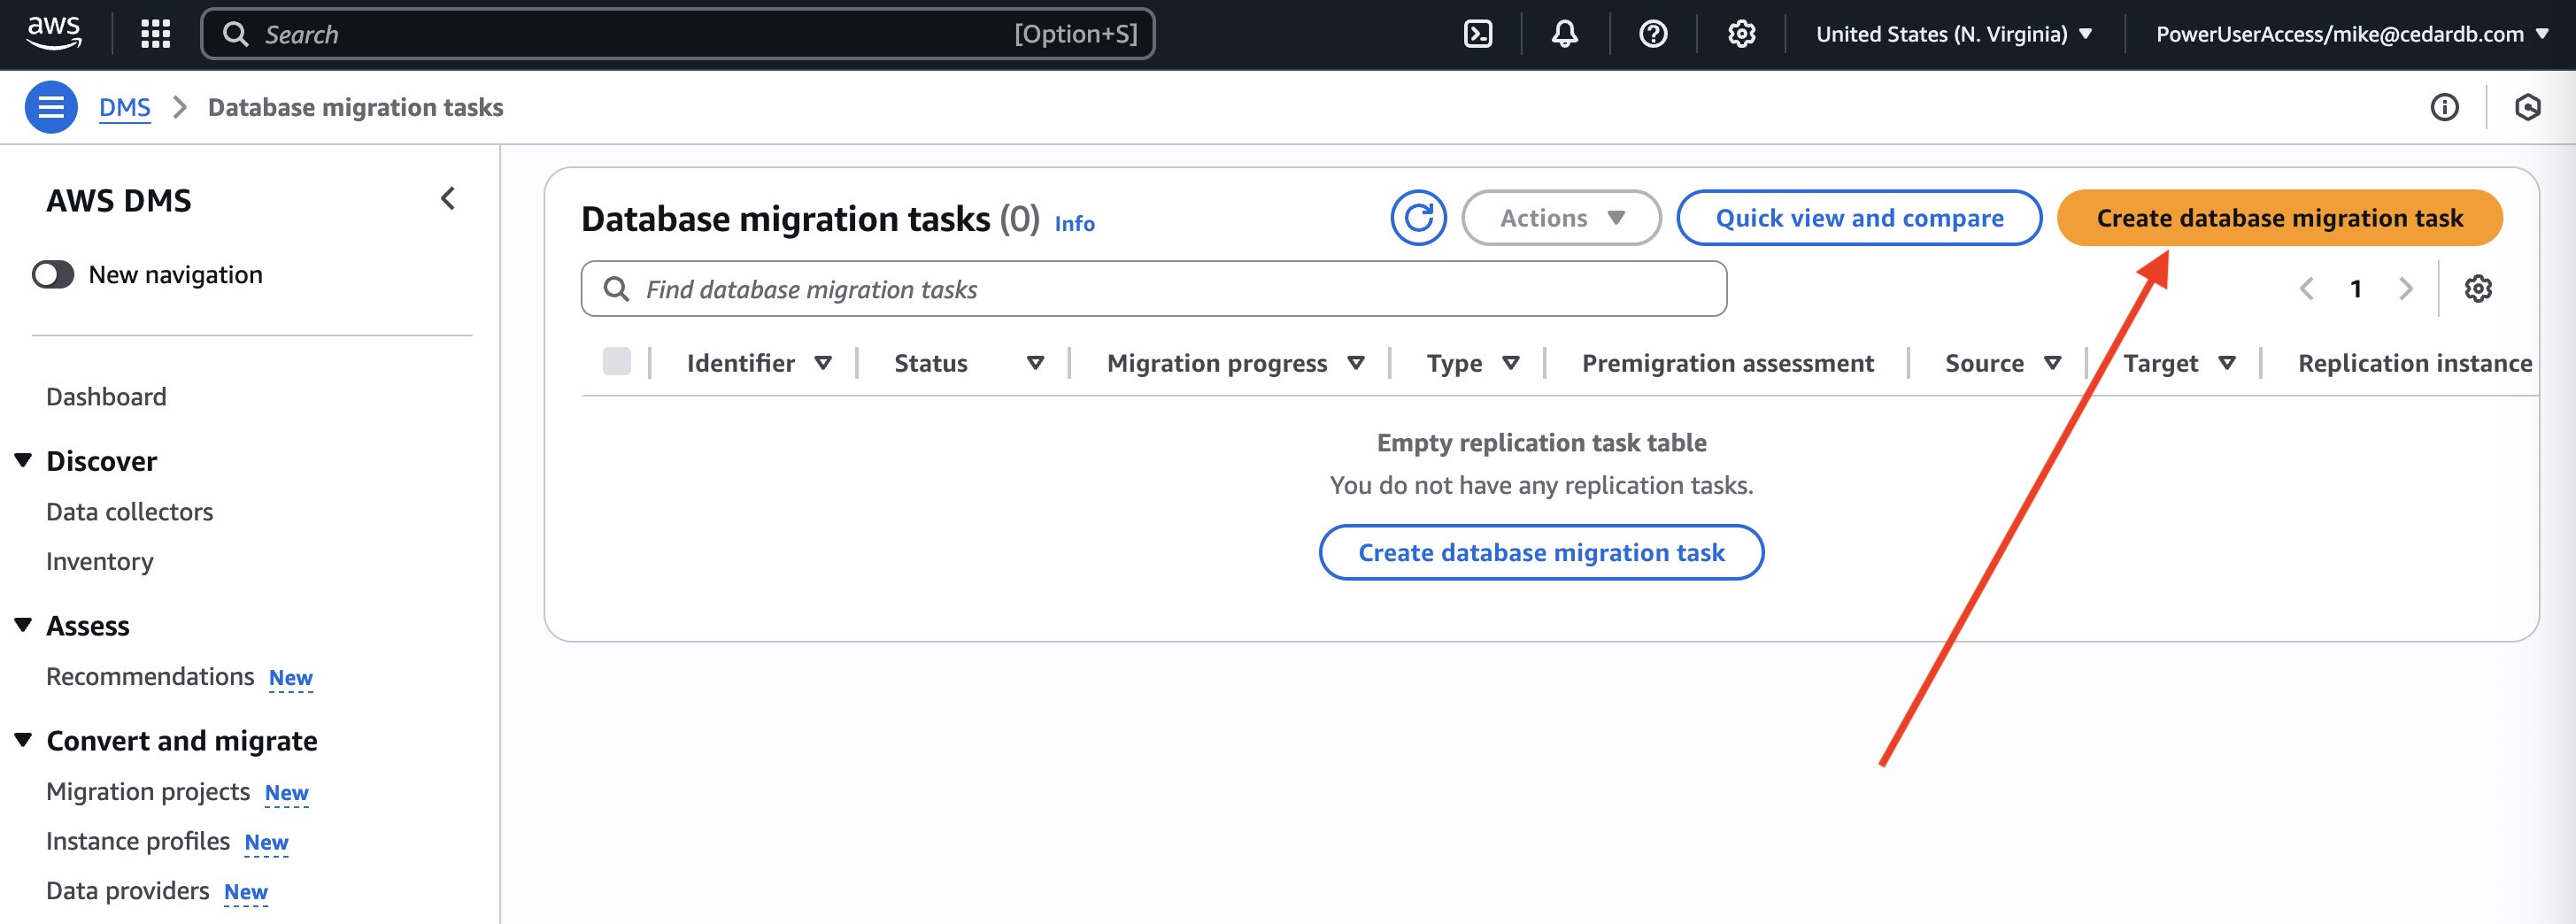
Task: Open console settings gear in top bar
Action: pyautogui.click(x=1741, y=34)
